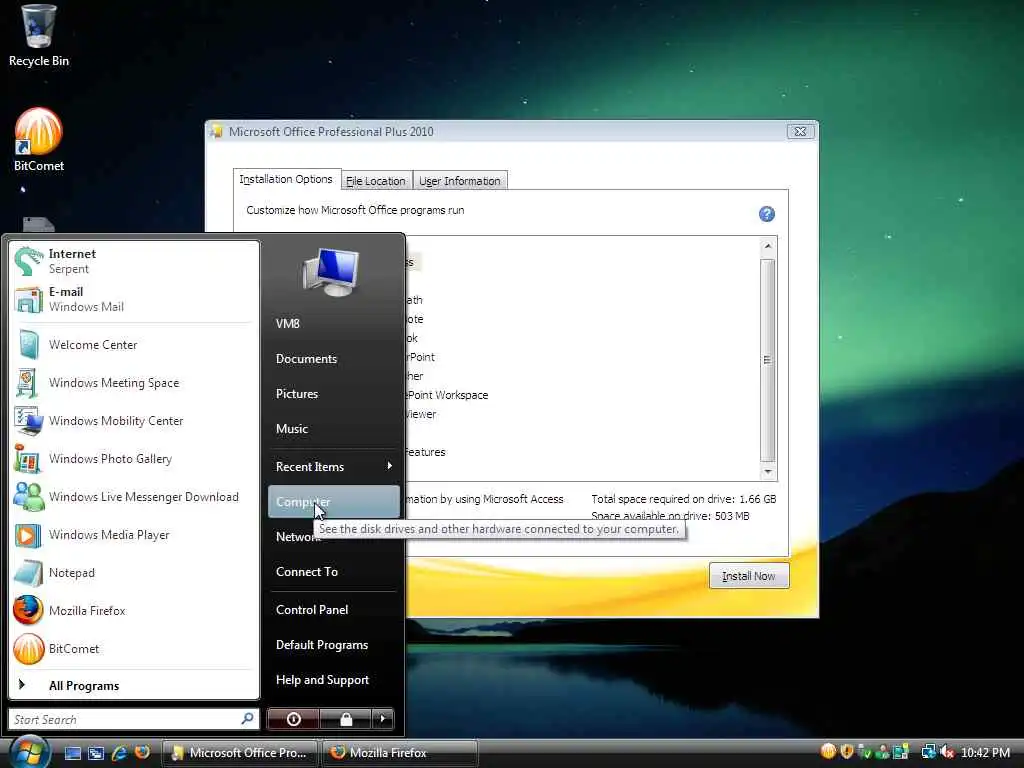Click Show Desktop quick launch icon

click(72, 753)
